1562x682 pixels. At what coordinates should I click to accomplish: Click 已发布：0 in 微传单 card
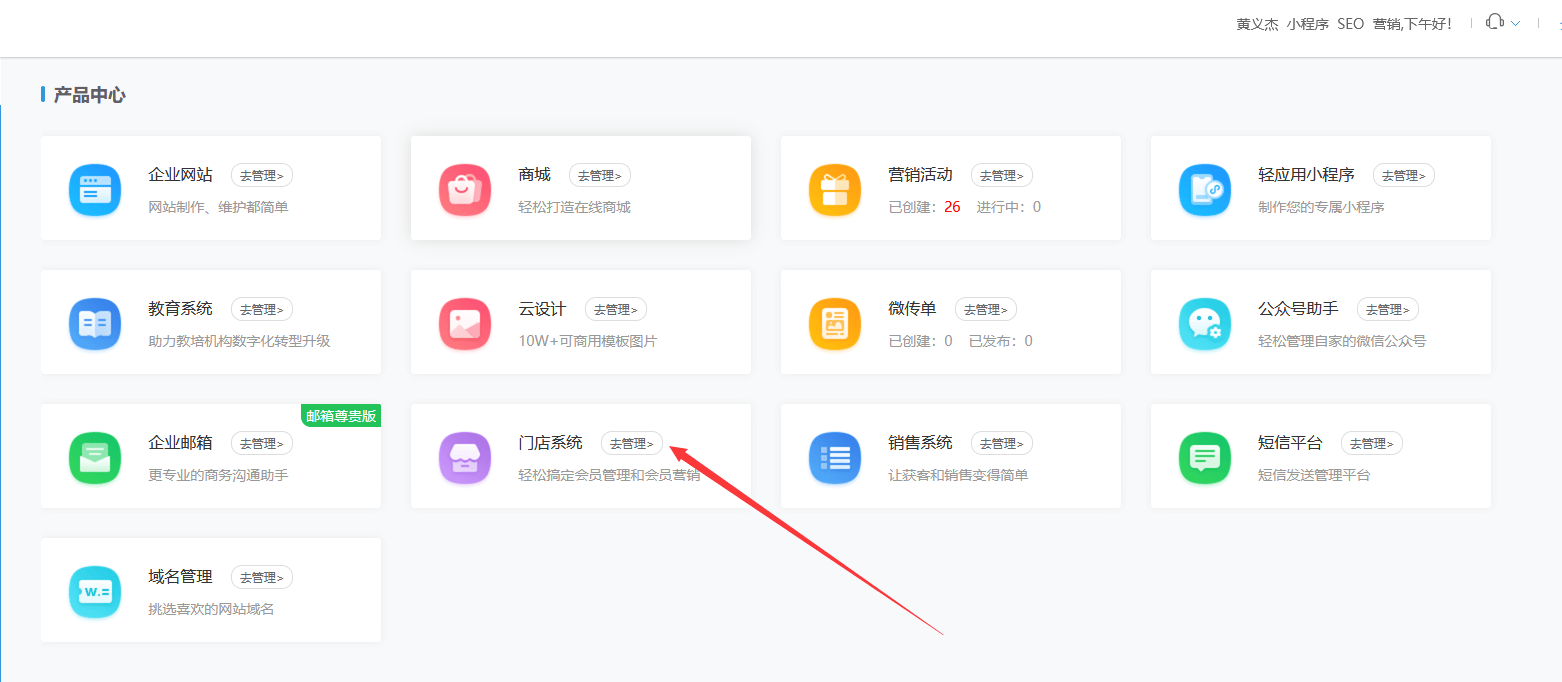1001,341
